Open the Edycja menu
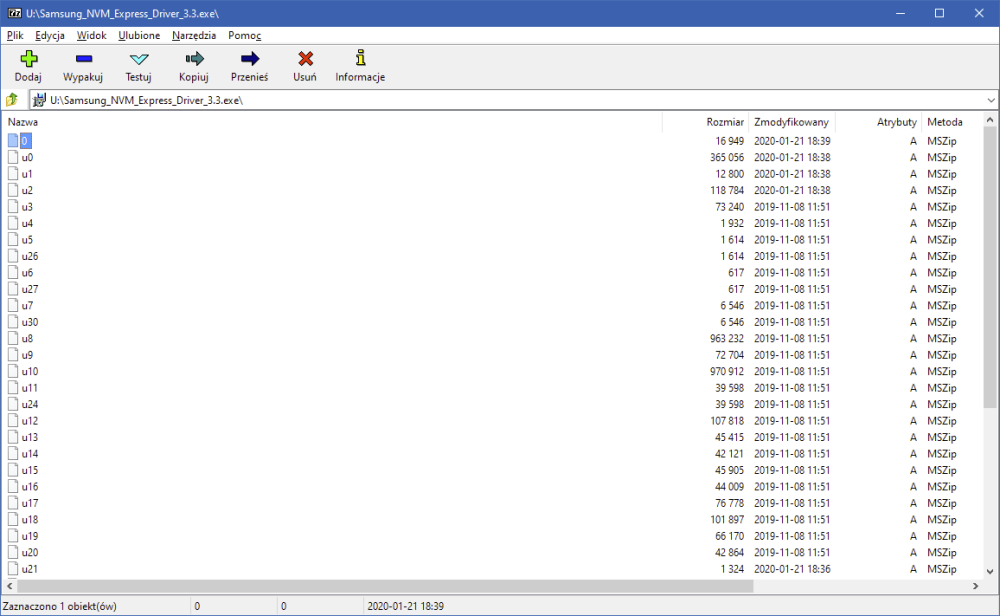Viewport: 1000px width, 616px height. tap(50, 35)
